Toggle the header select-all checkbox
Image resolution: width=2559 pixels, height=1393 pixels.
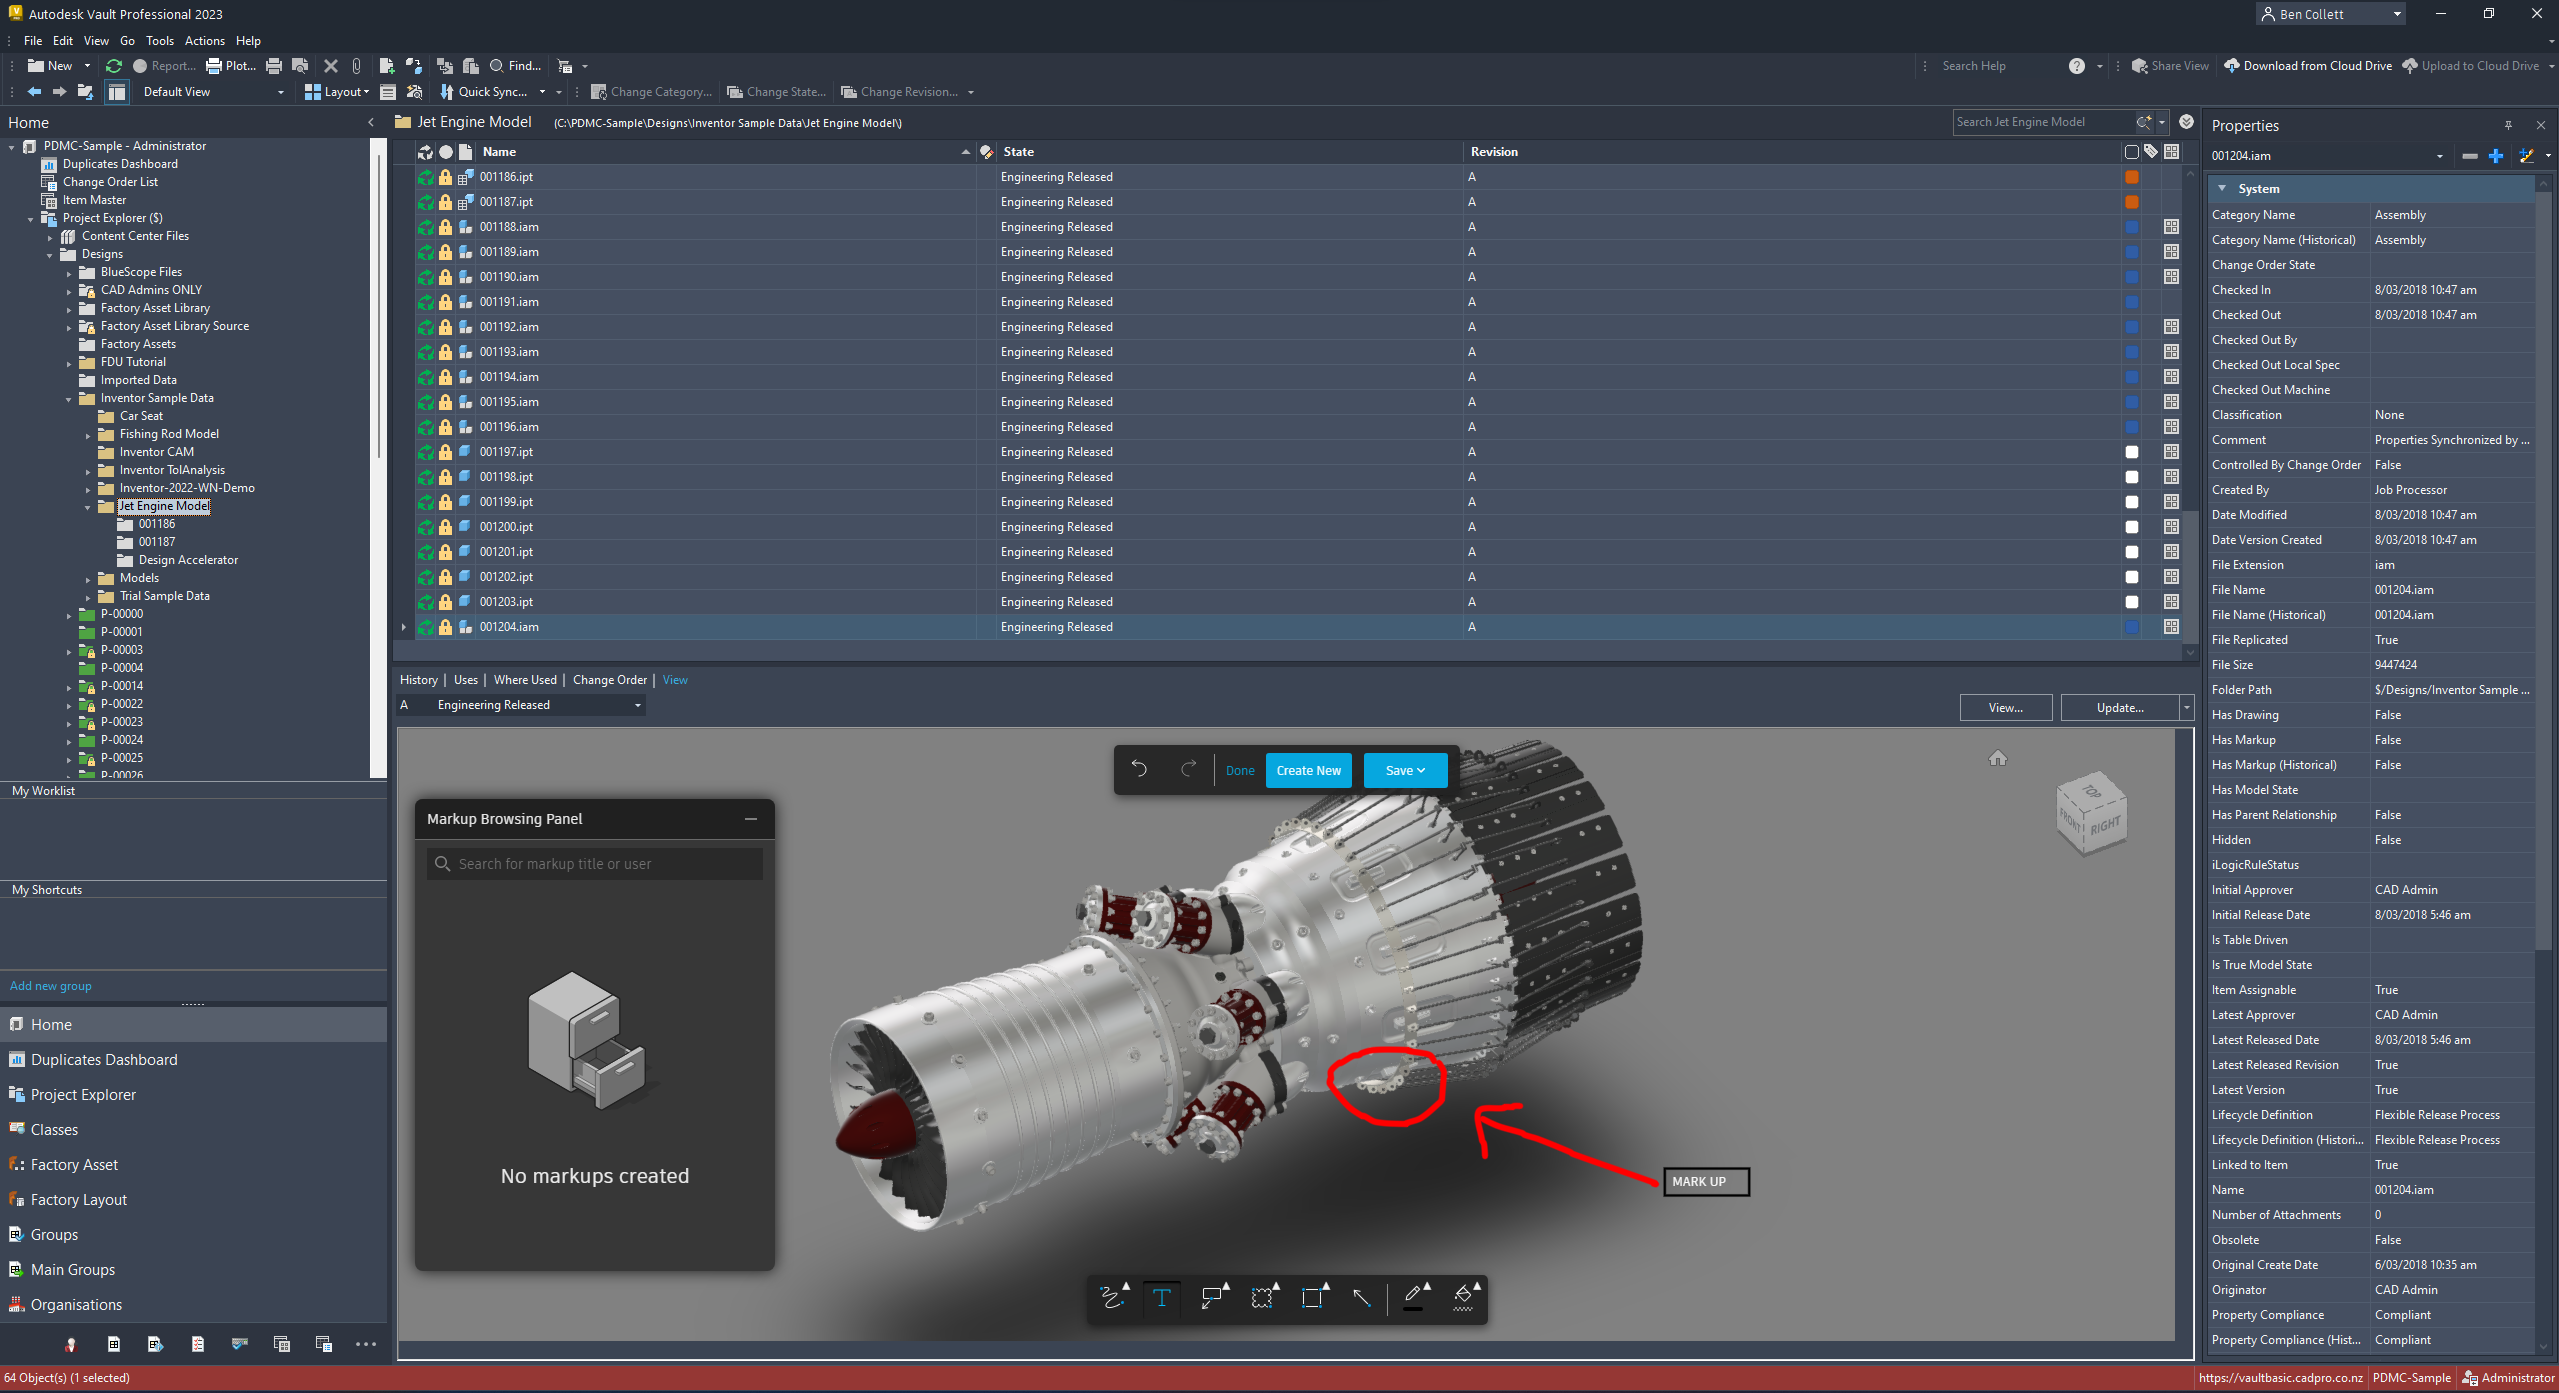2131,152
